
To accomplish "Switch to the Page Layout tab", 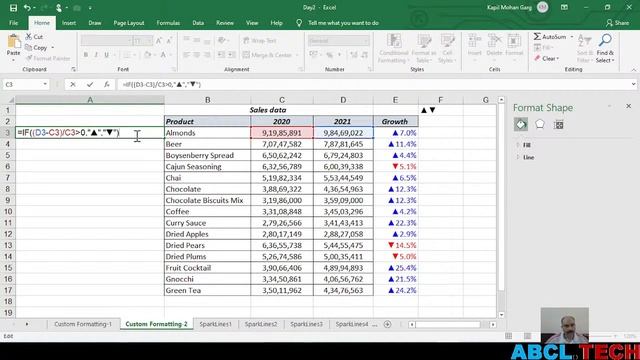I will point(129,23).
